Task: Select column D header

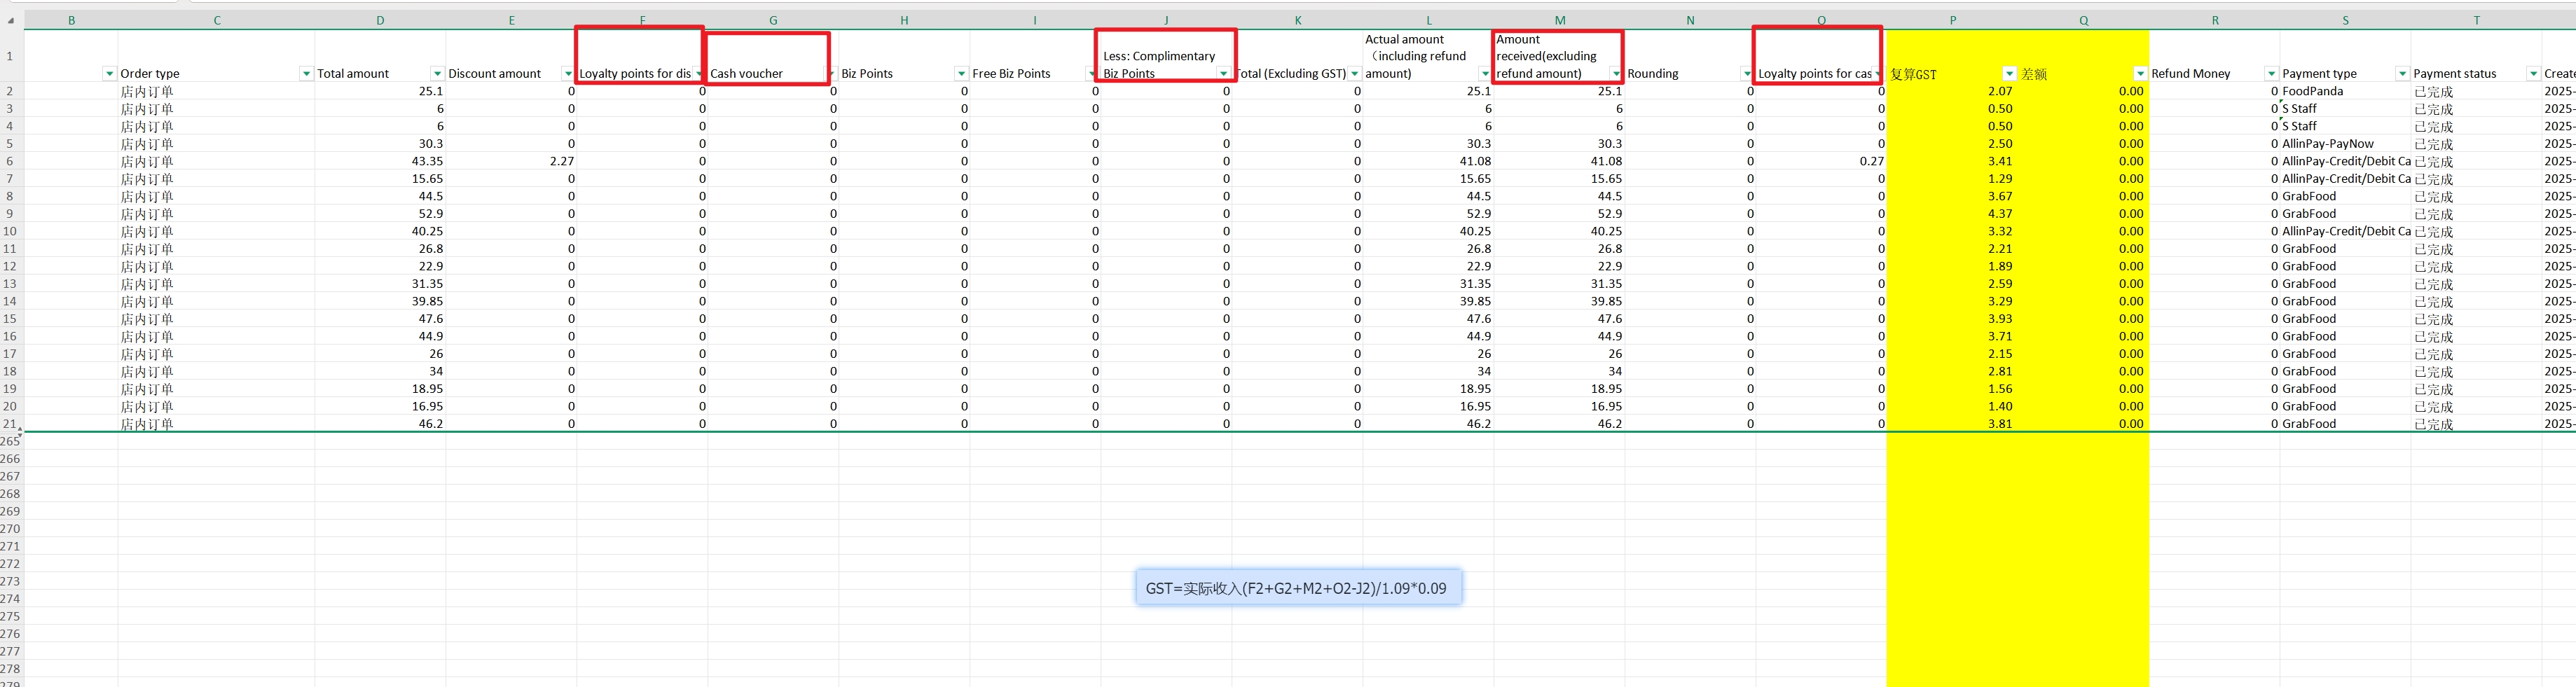Action: [x=380, y=20]
